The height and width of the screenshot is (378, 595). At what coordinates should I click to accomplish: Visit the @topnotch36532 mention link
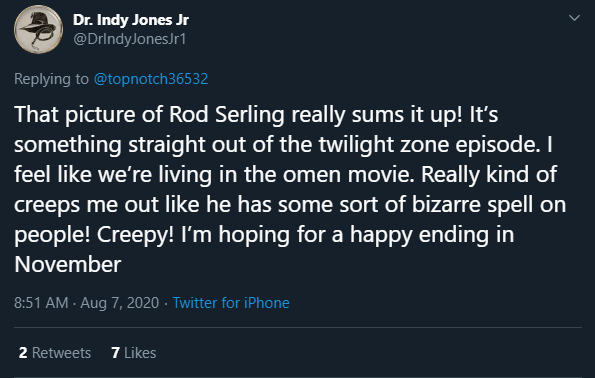point(151,79)
